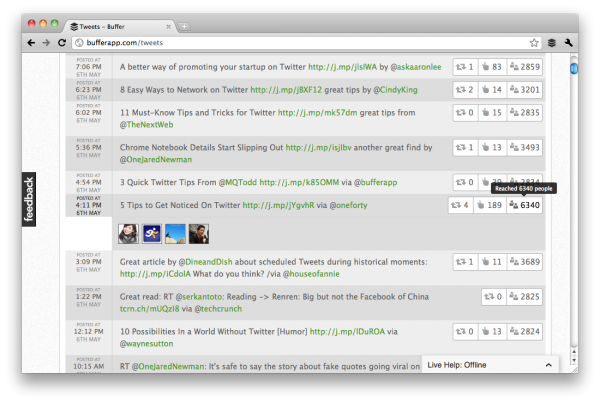Screen dimensions: 600x403
Task: Click the Chrome back arrow
Action: [30, 43]
